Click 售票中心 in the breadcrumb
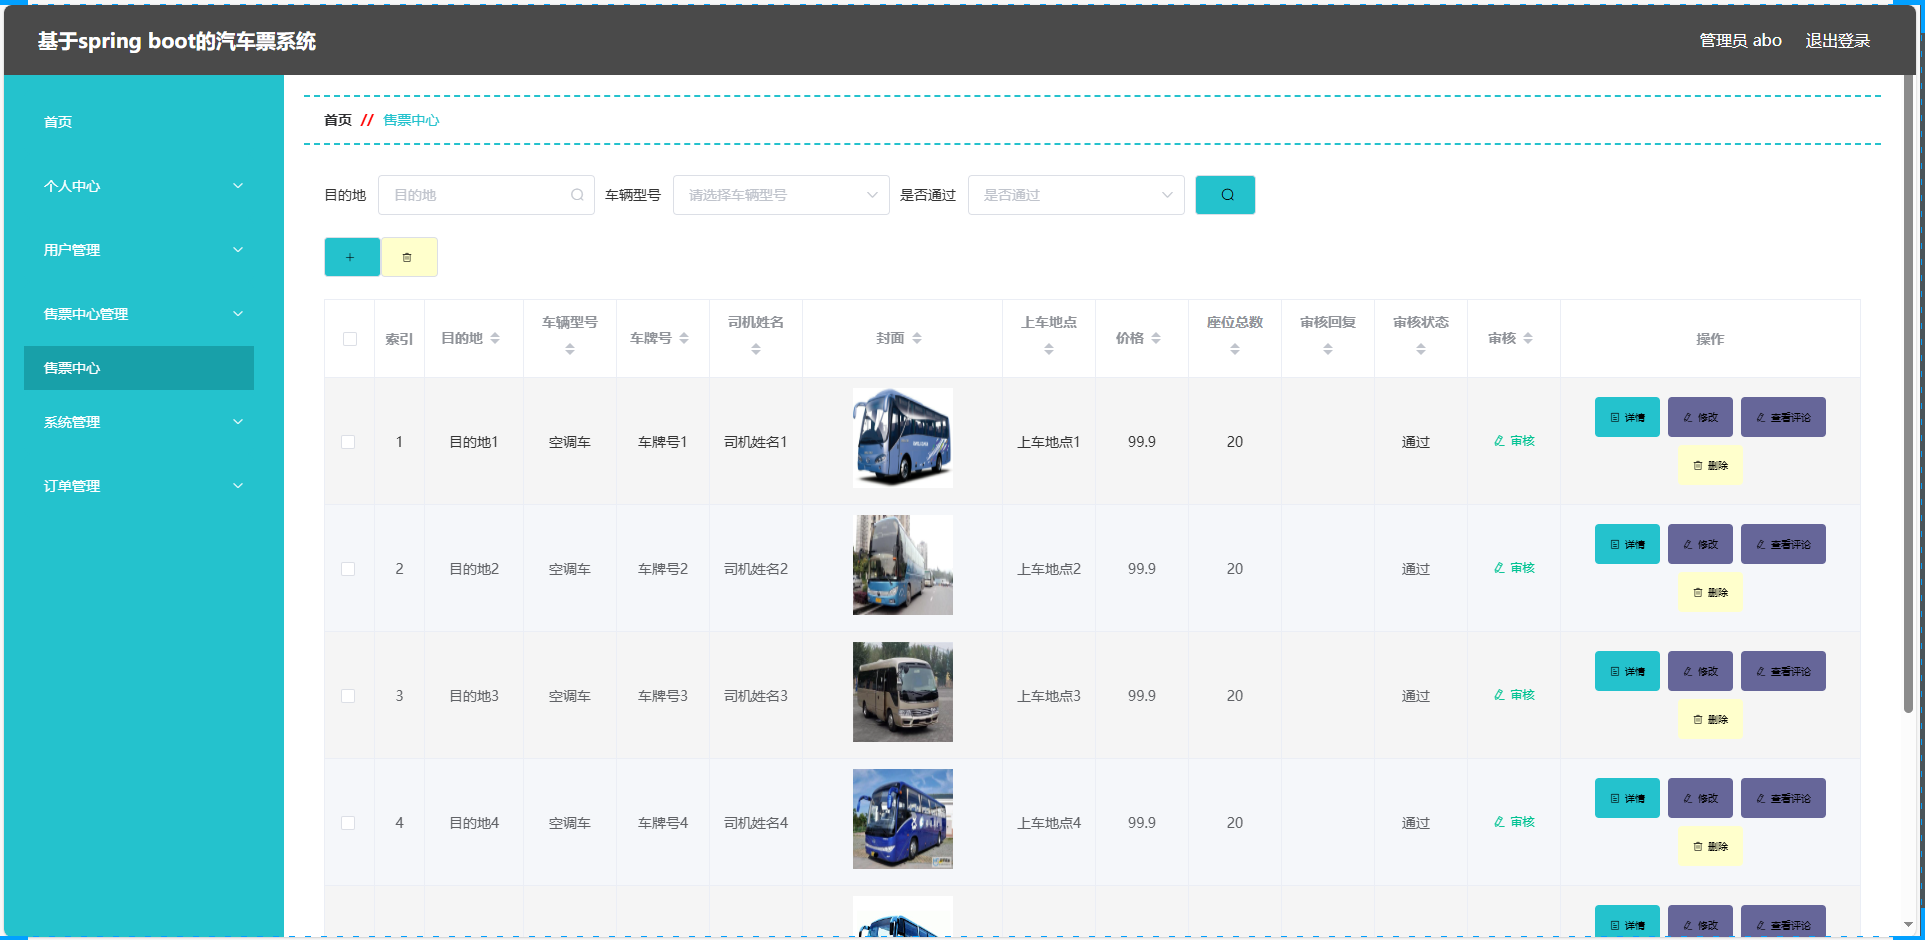This screenshot has height=940, width=1925. point(411,120)
